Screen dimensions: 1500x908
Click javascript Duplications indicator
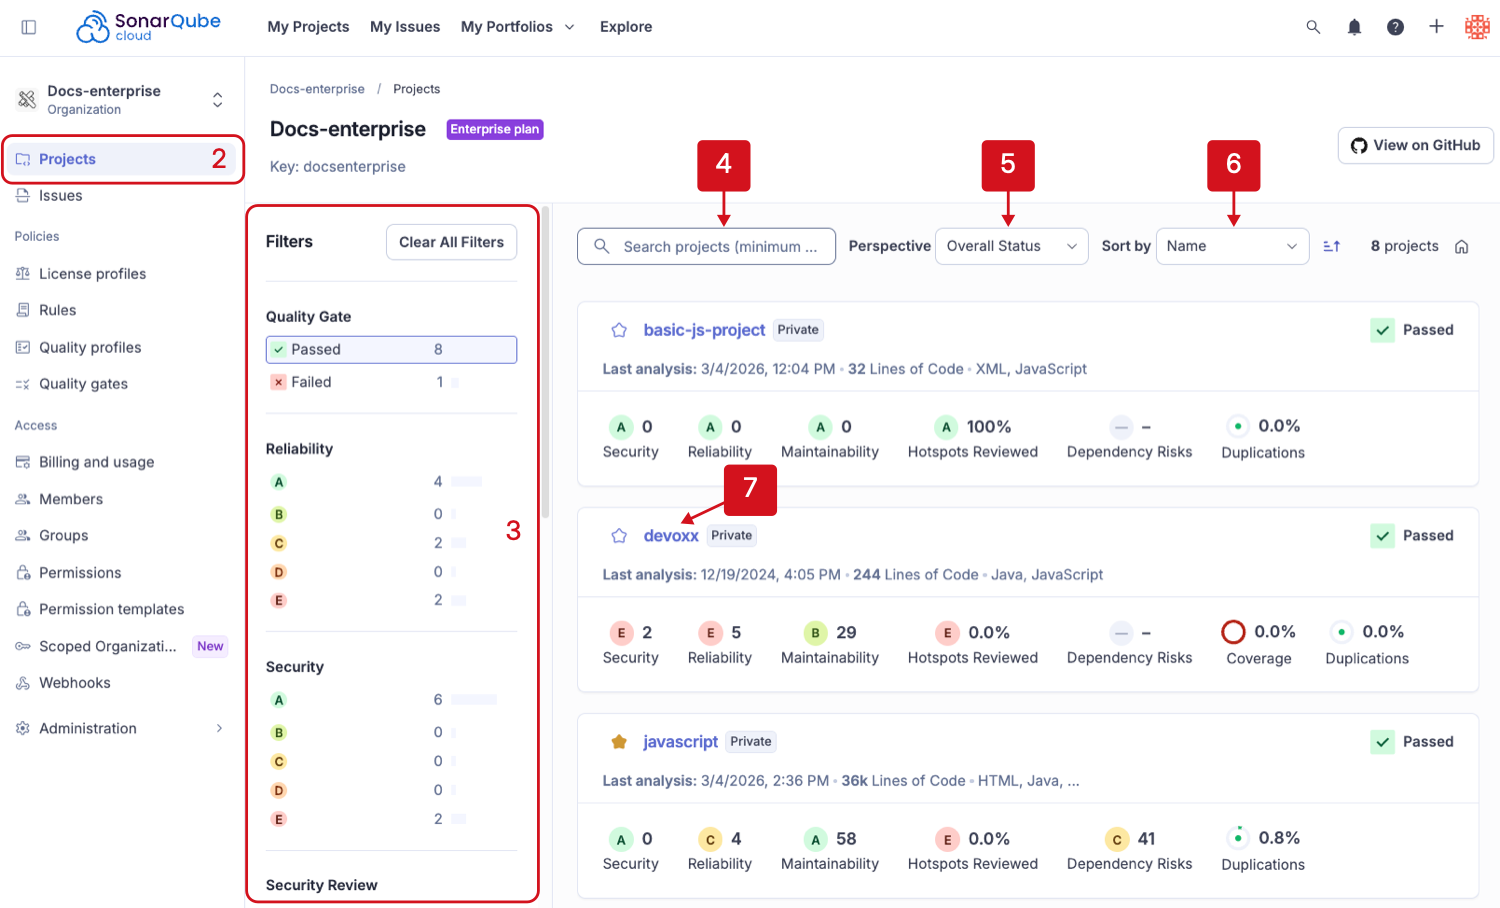(x=1238, y=838)
